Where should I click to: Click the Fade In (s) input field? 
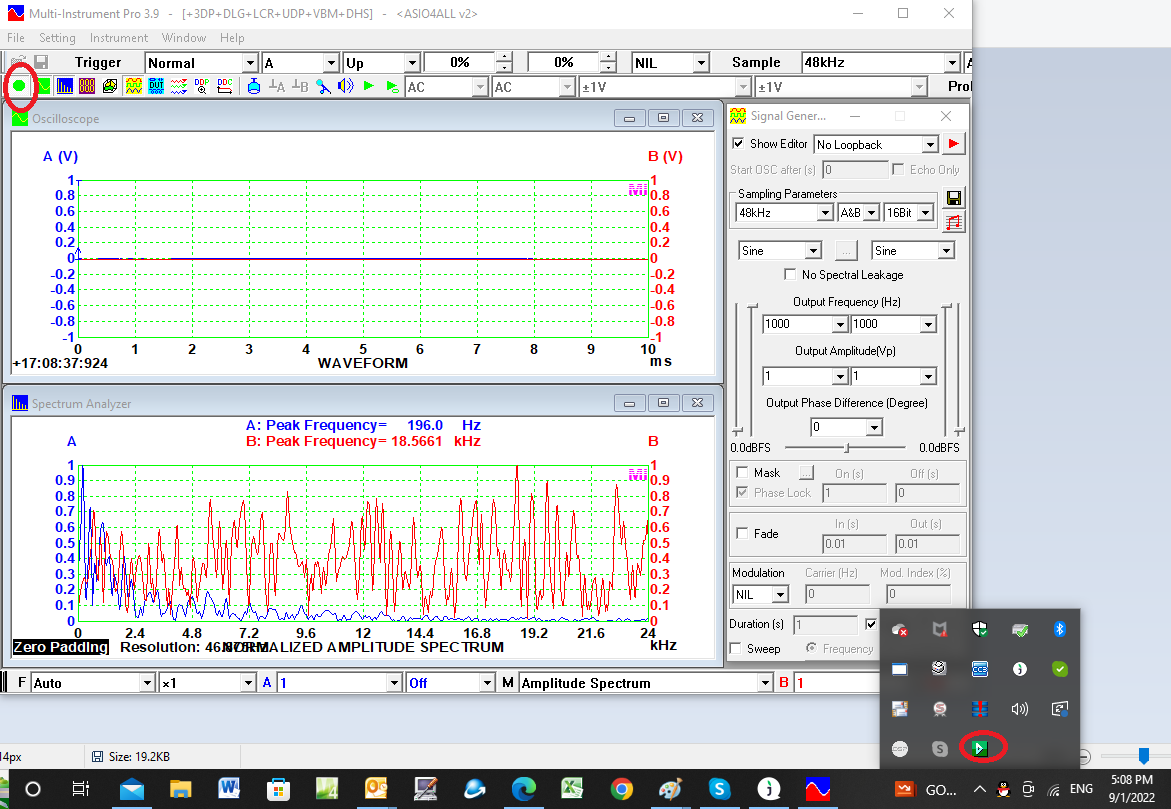[854, 544]
